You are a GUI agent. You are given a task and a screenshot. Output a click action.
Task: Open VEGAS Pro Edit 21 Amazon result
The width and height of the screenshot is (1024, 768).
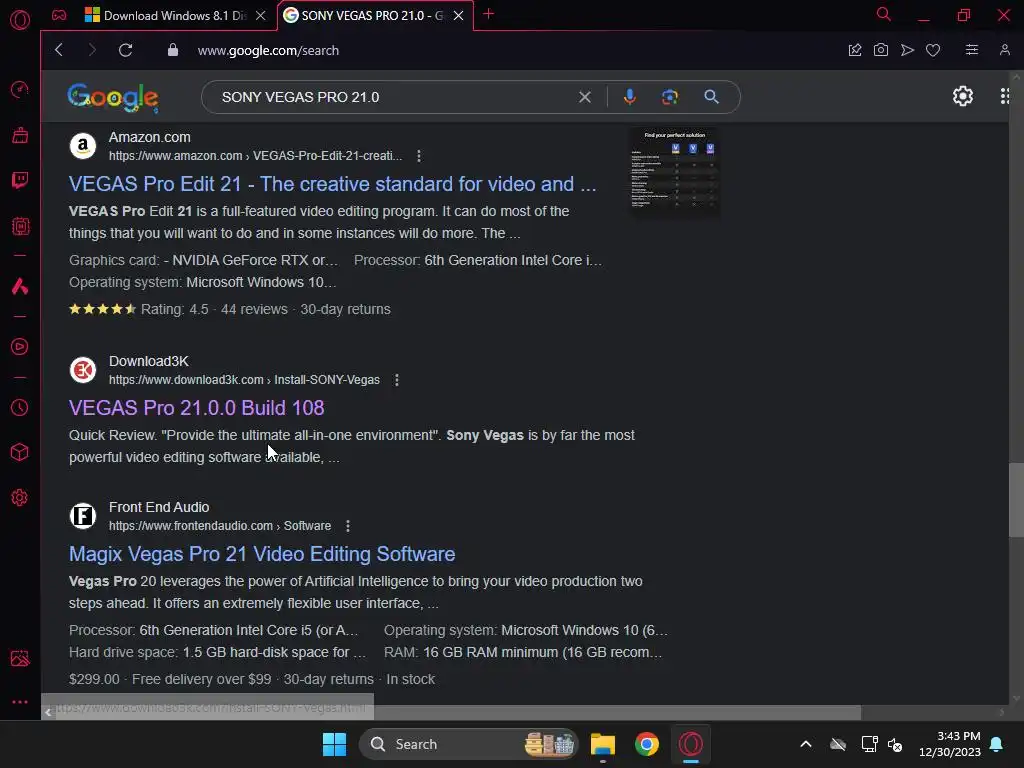[332, 184]
